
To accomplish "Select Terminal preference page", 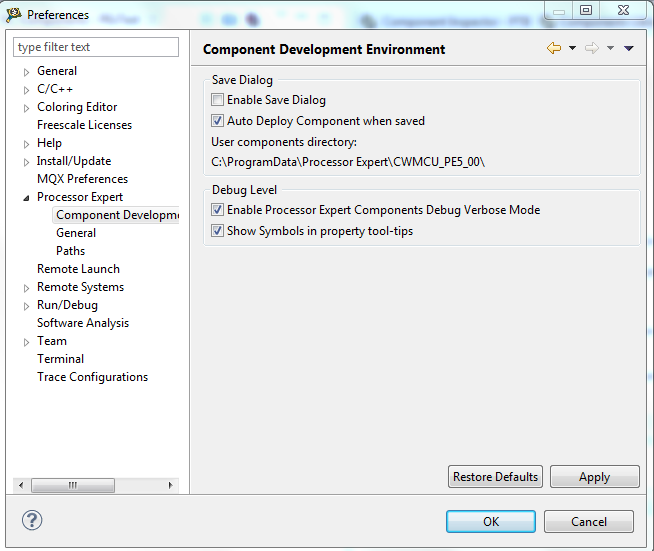I will [60, 359].
